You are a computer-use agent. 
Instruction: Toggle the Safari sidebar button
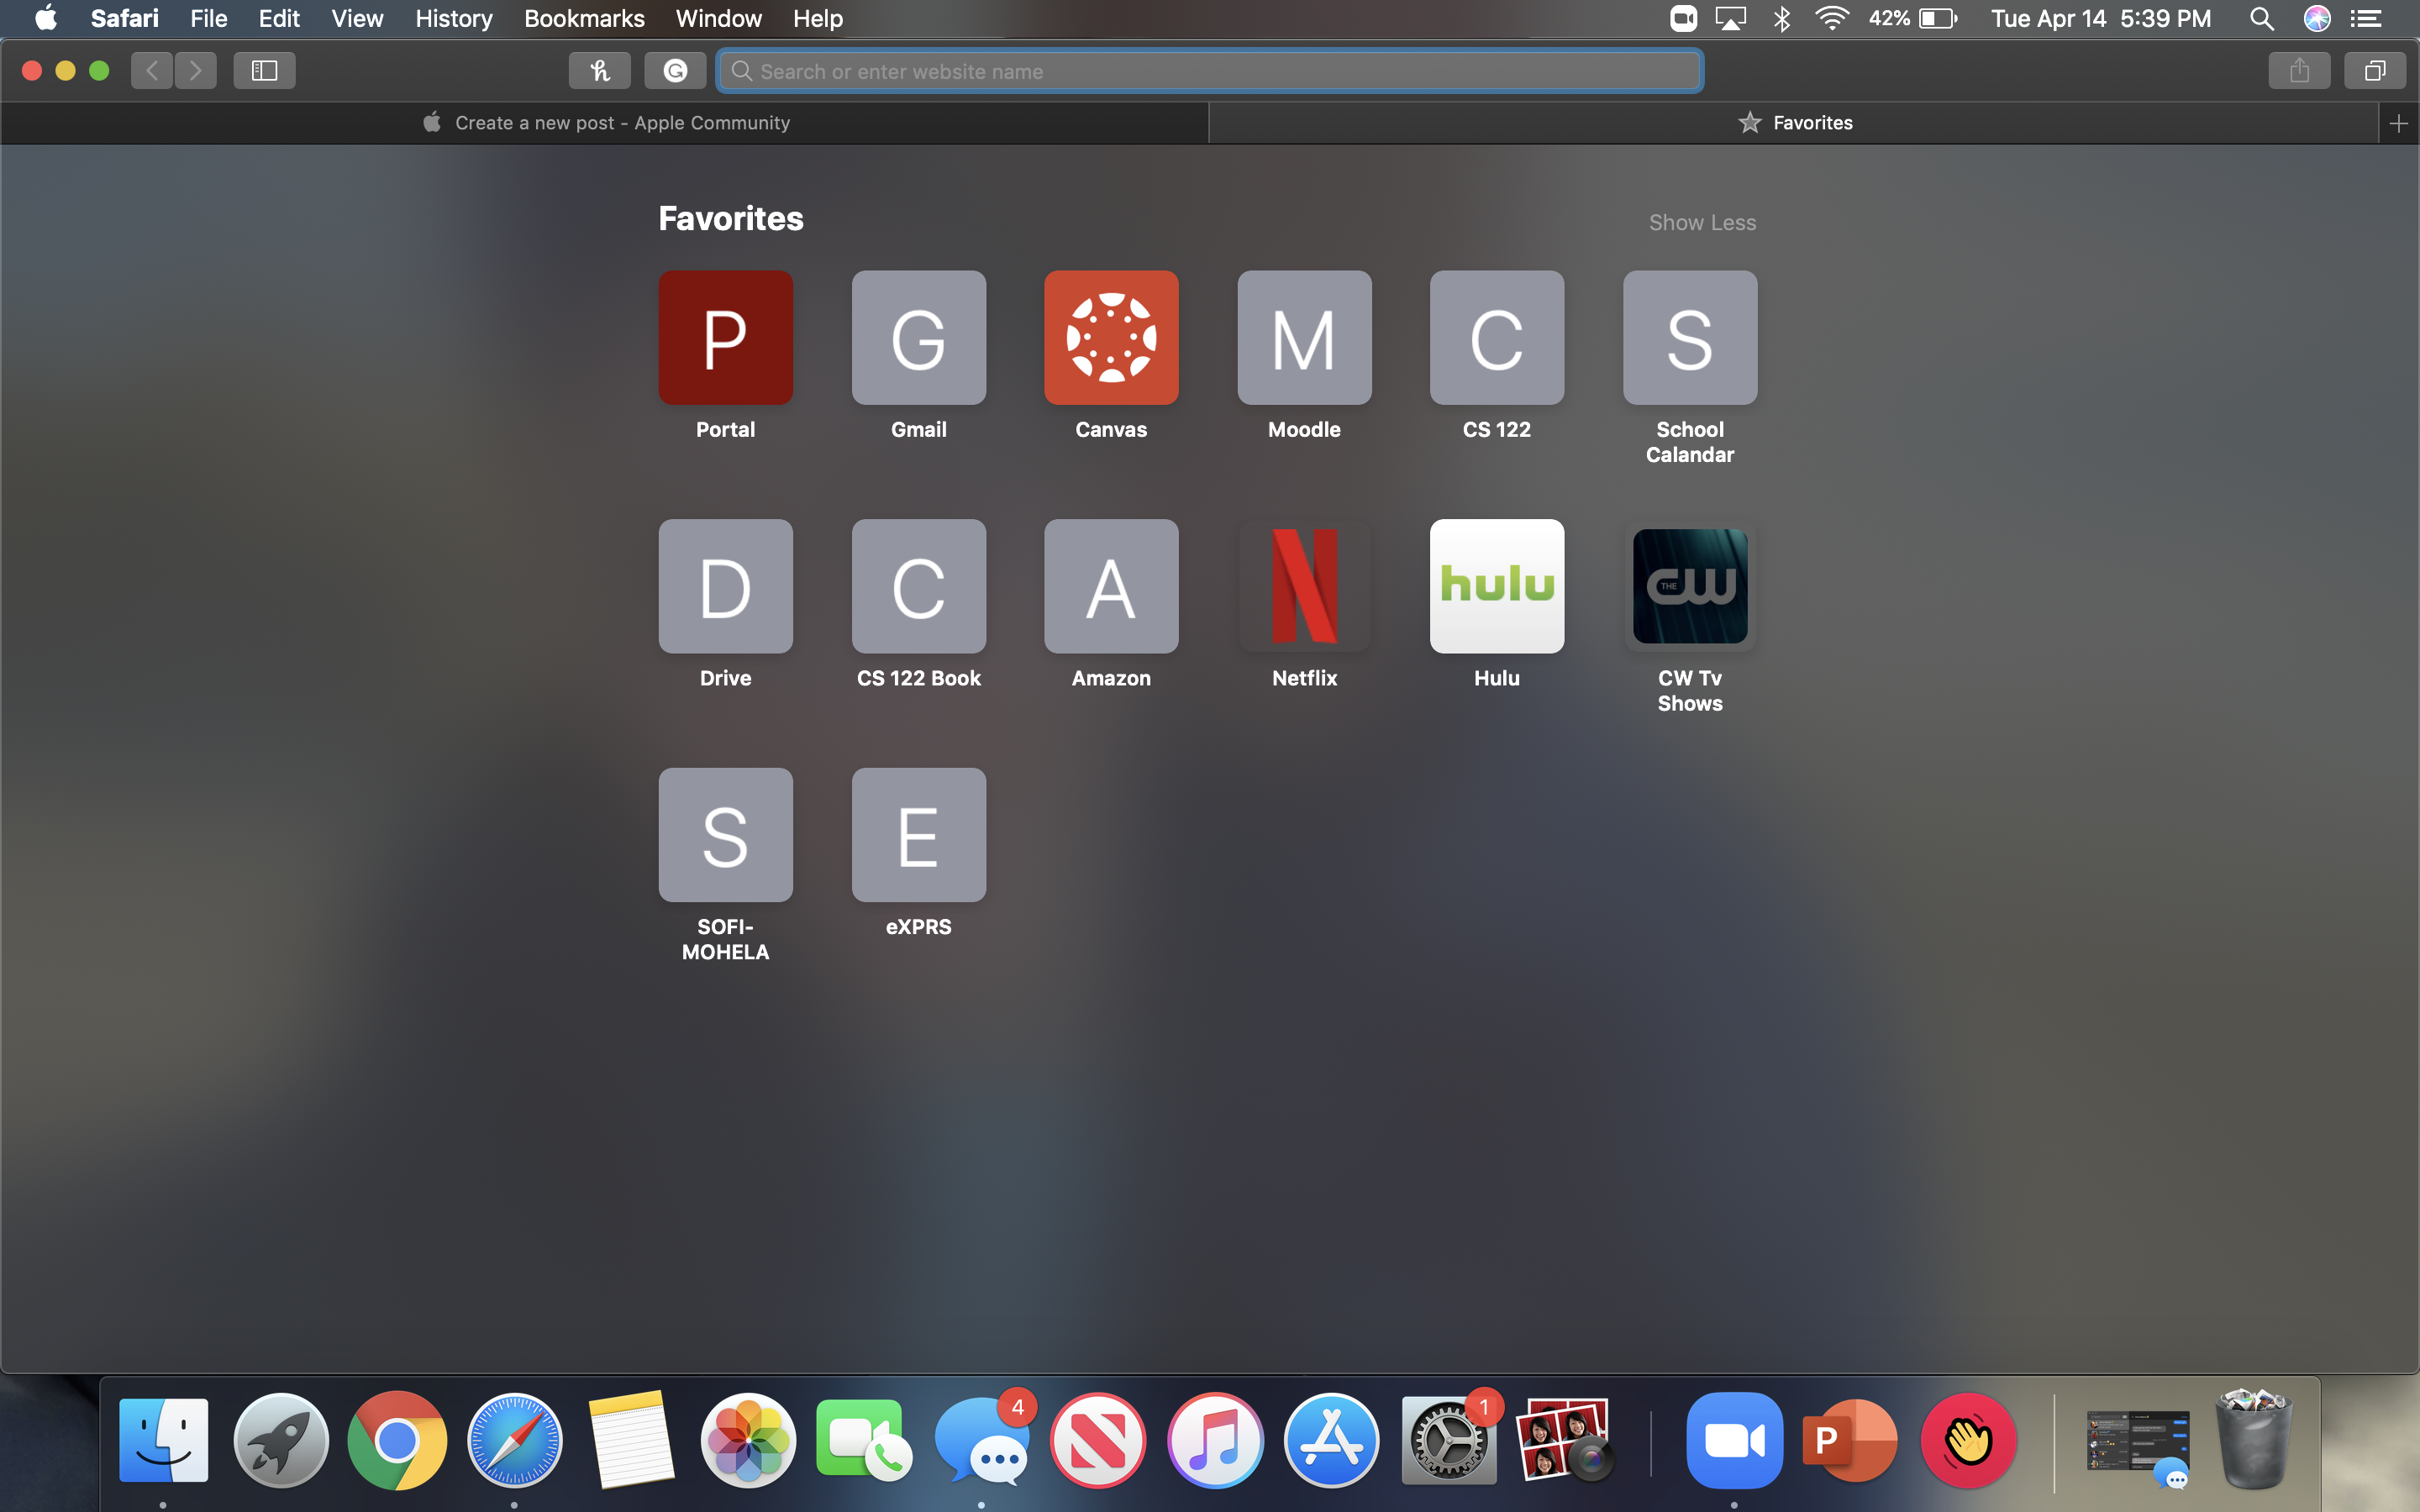point(264,71)
